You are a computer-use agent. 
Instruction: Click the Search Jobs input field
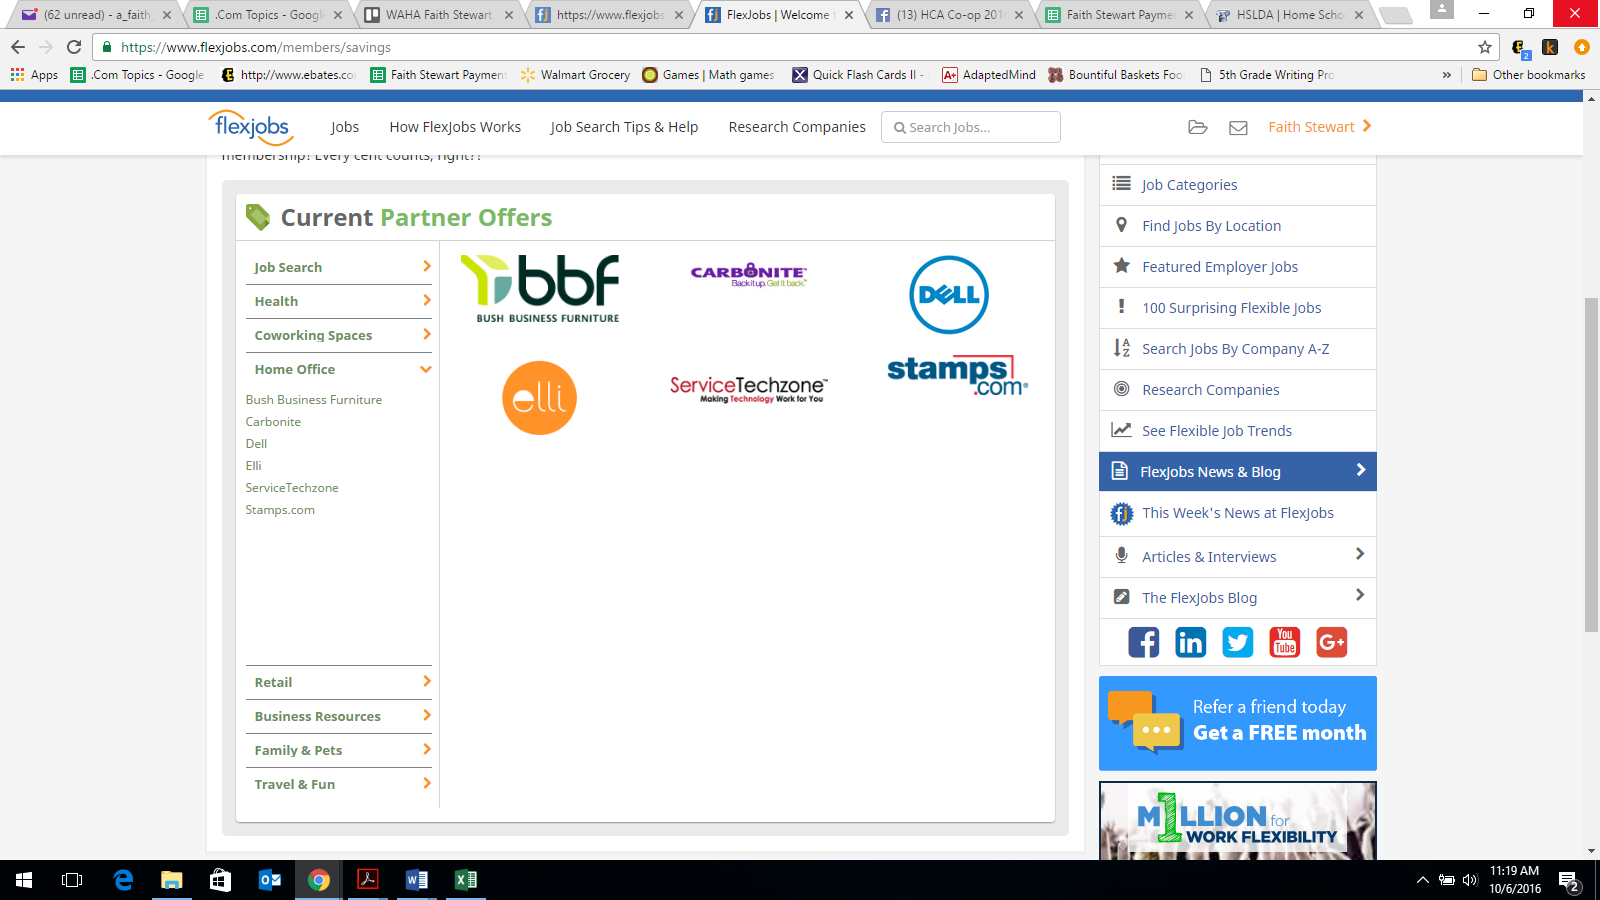pyautogui.click(x=970, y=127)
